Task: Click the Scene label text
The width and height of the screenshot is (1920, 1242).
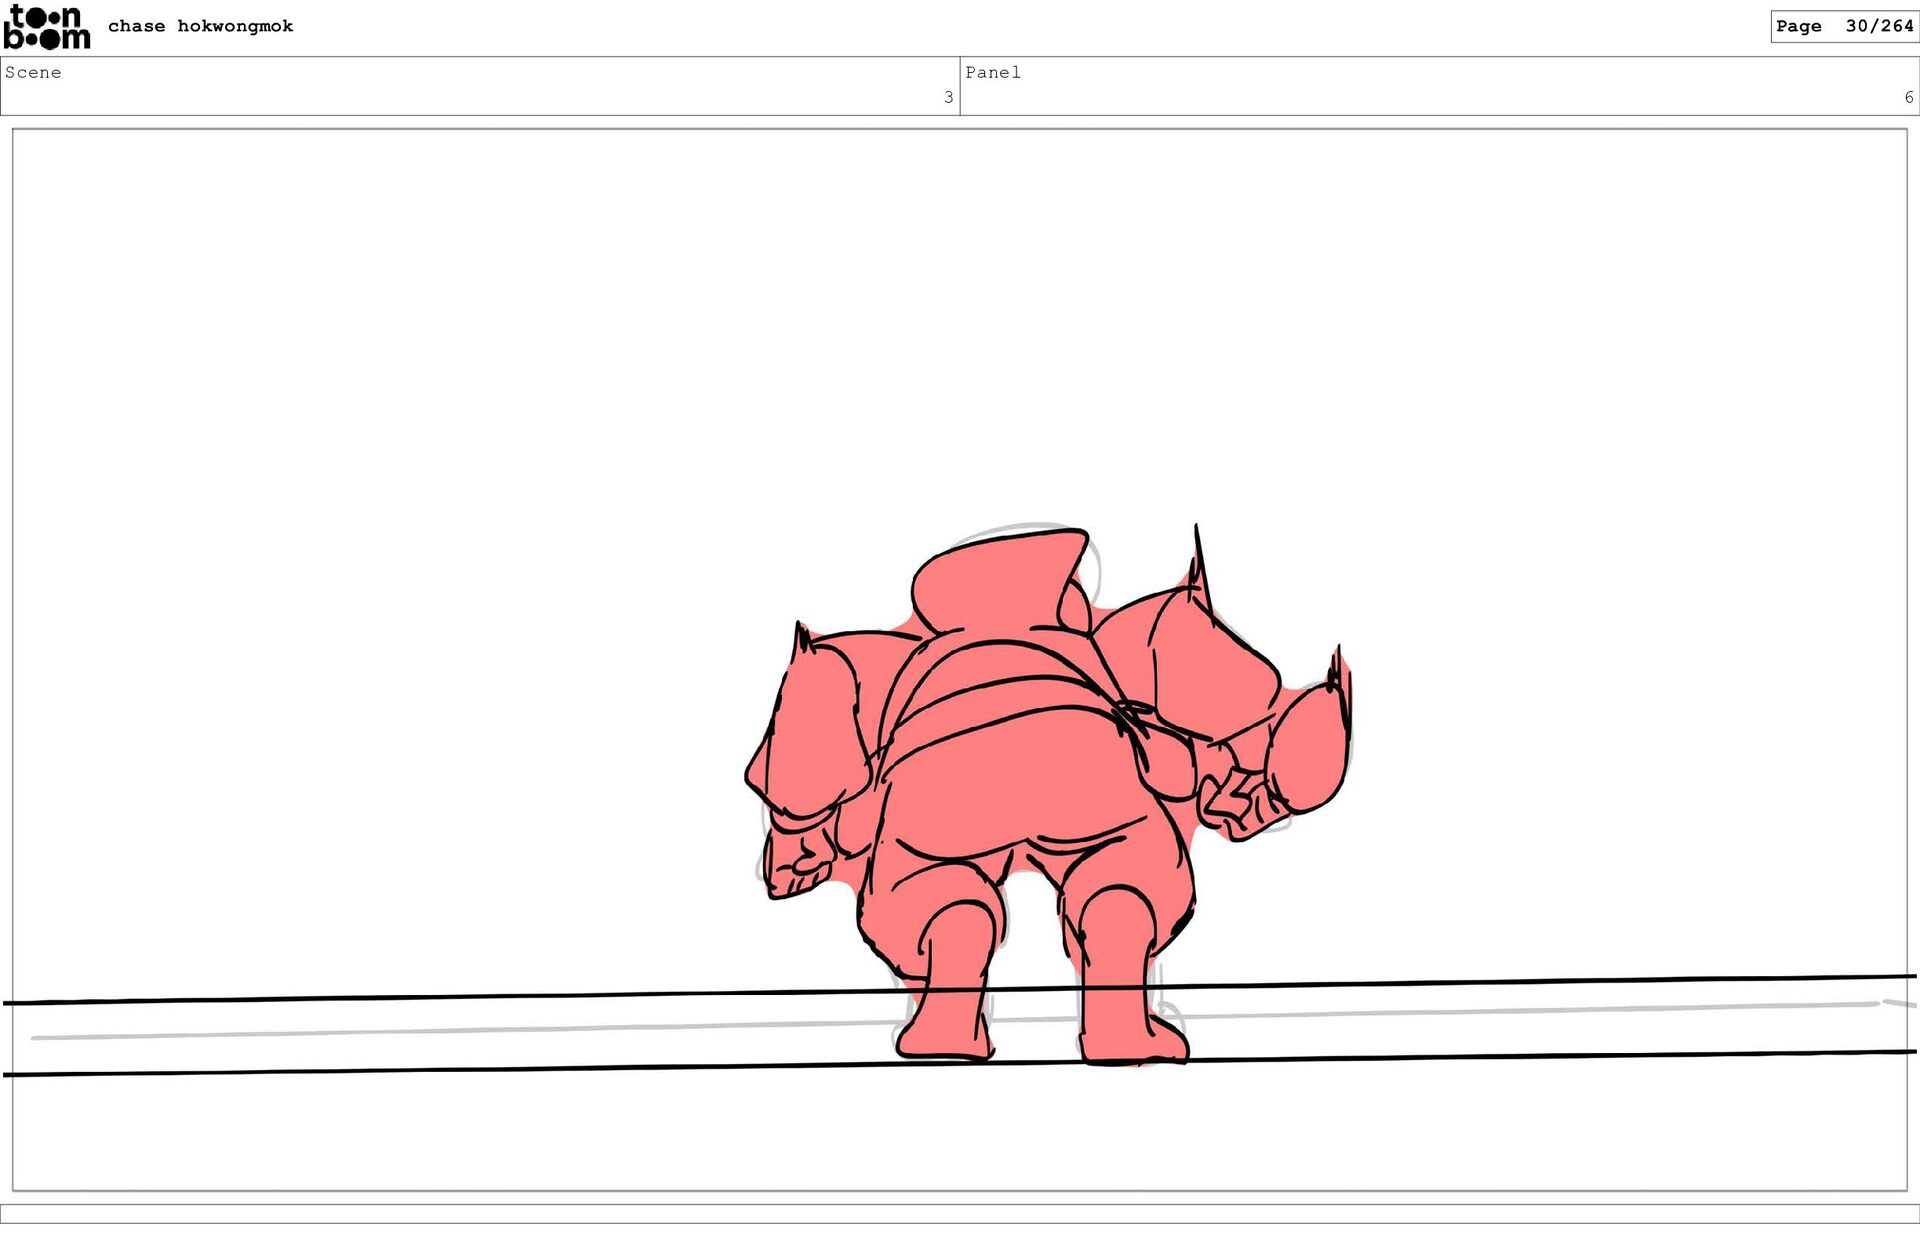Action: pyautogui.click(x=33, y=72)
